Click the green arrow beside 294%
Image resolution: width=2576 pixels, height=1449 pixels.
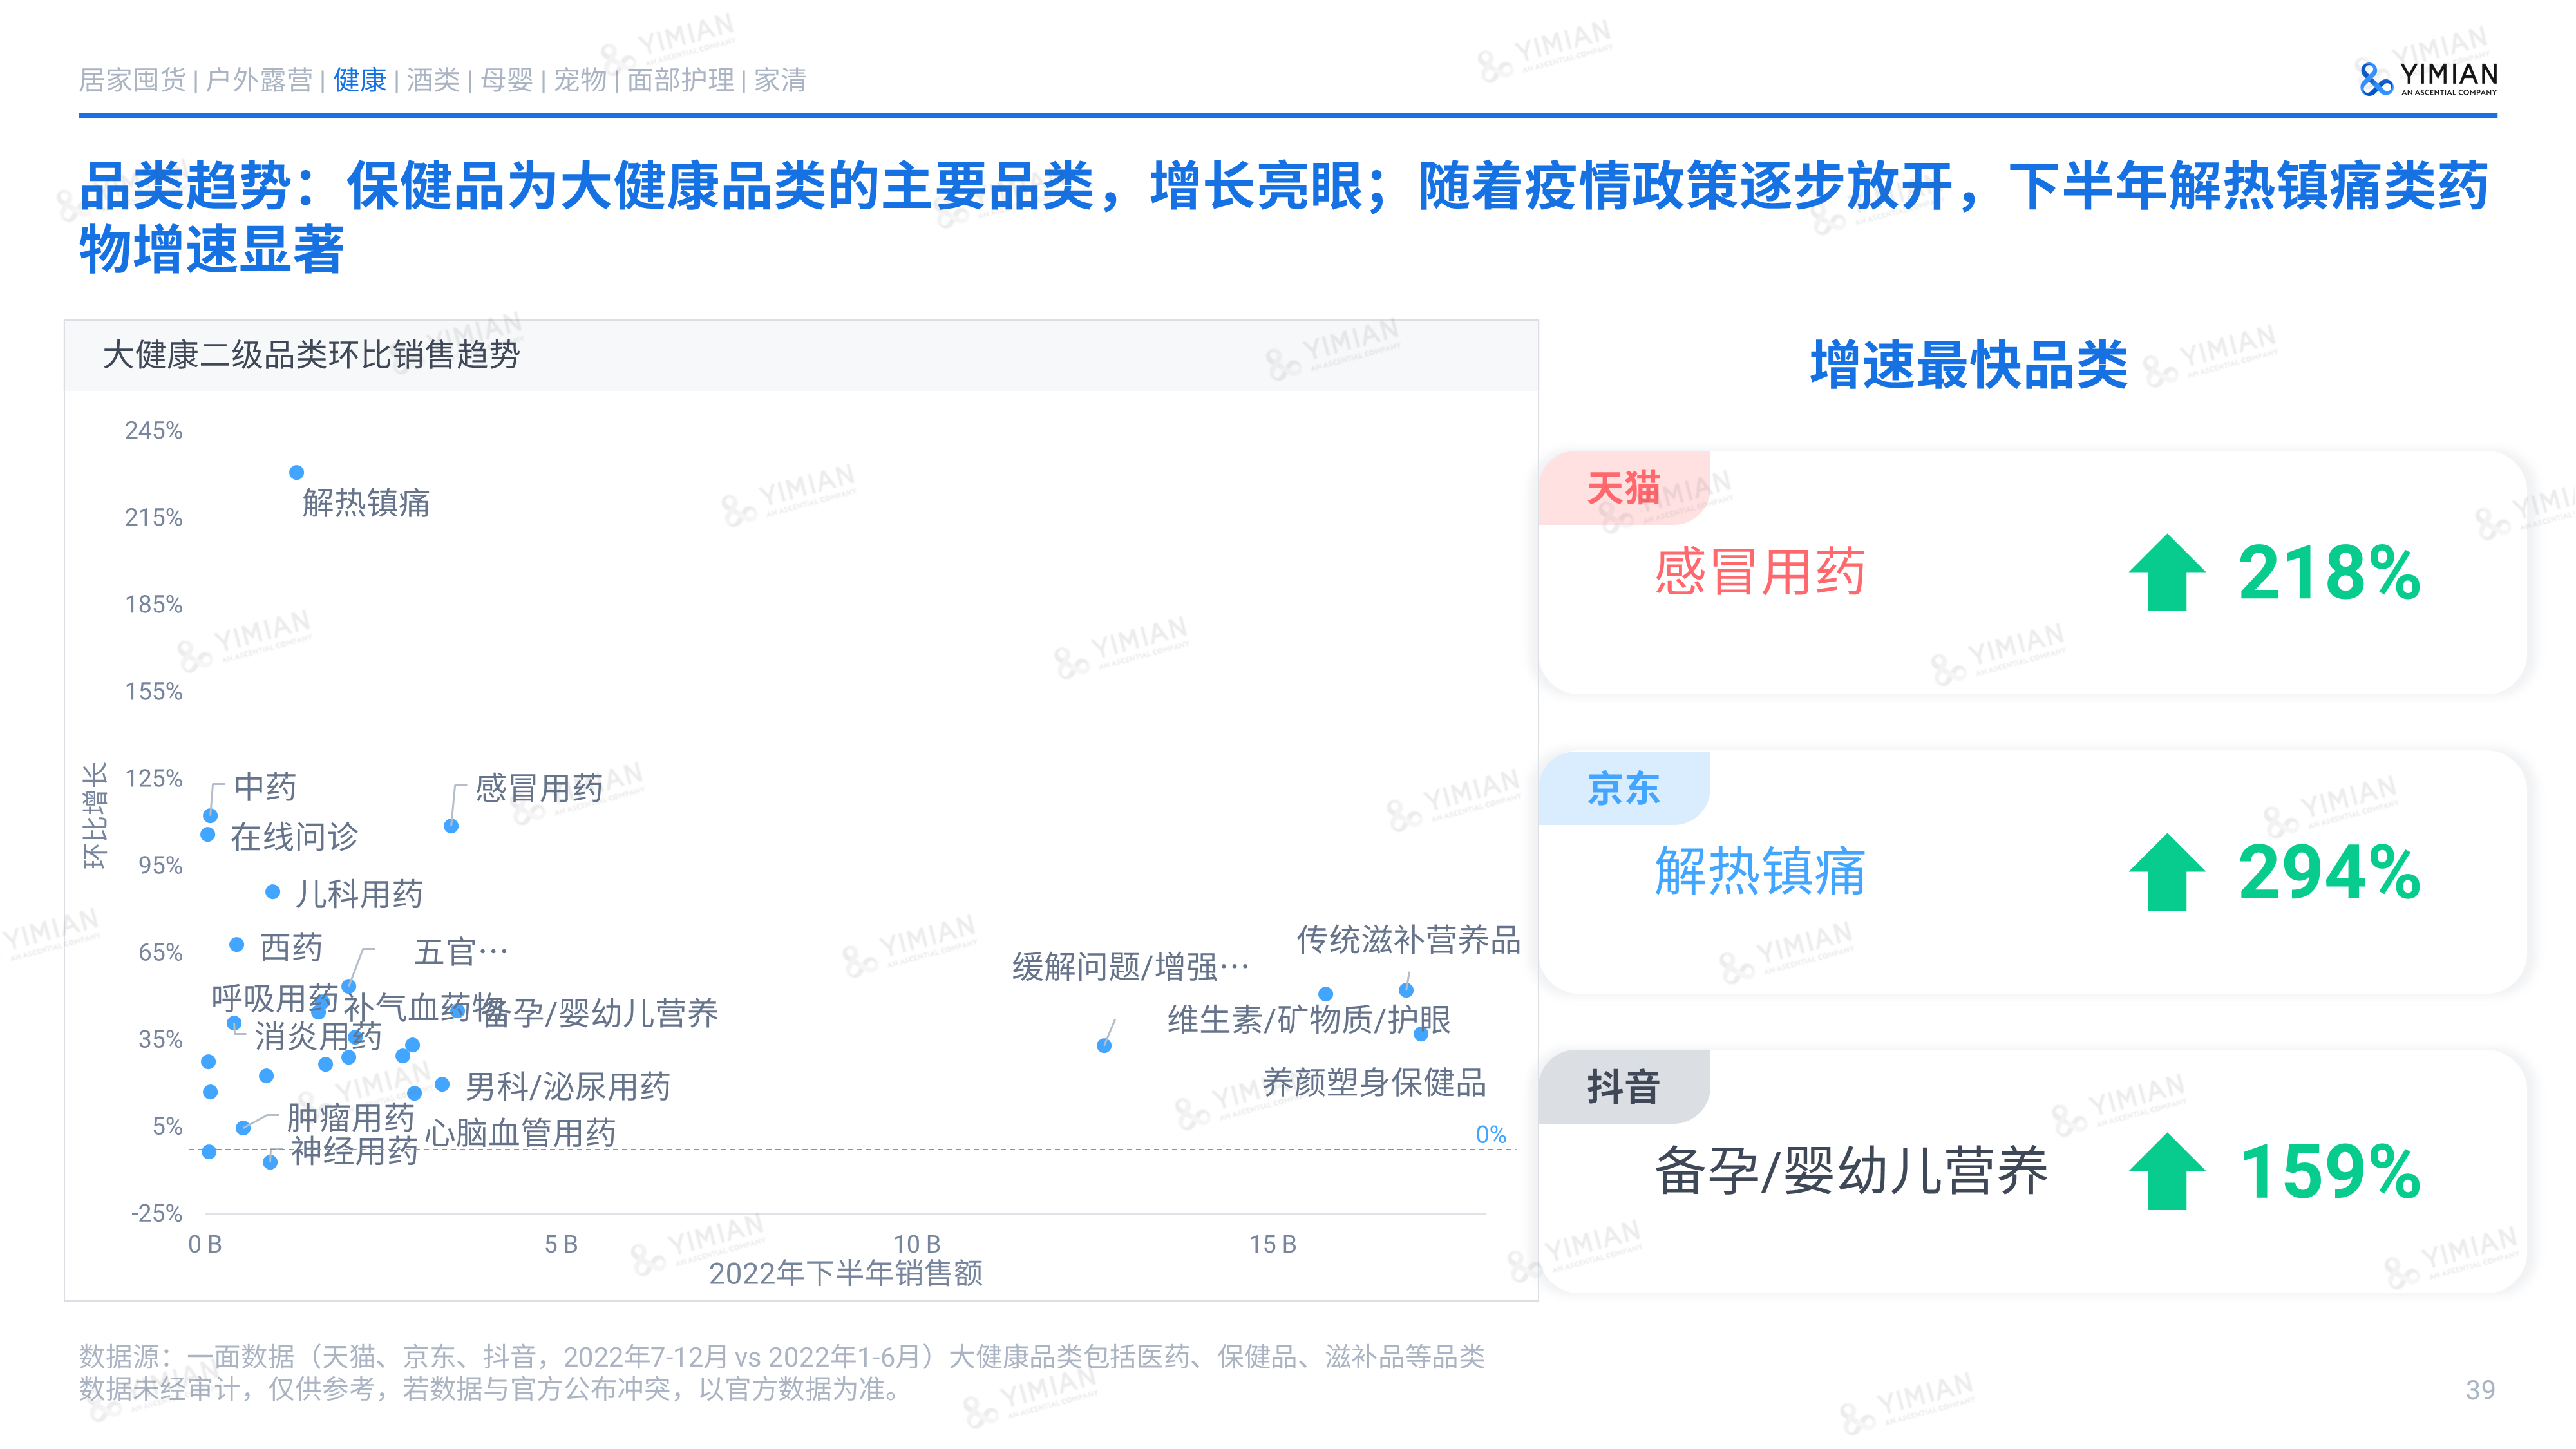pos(2166,872)
